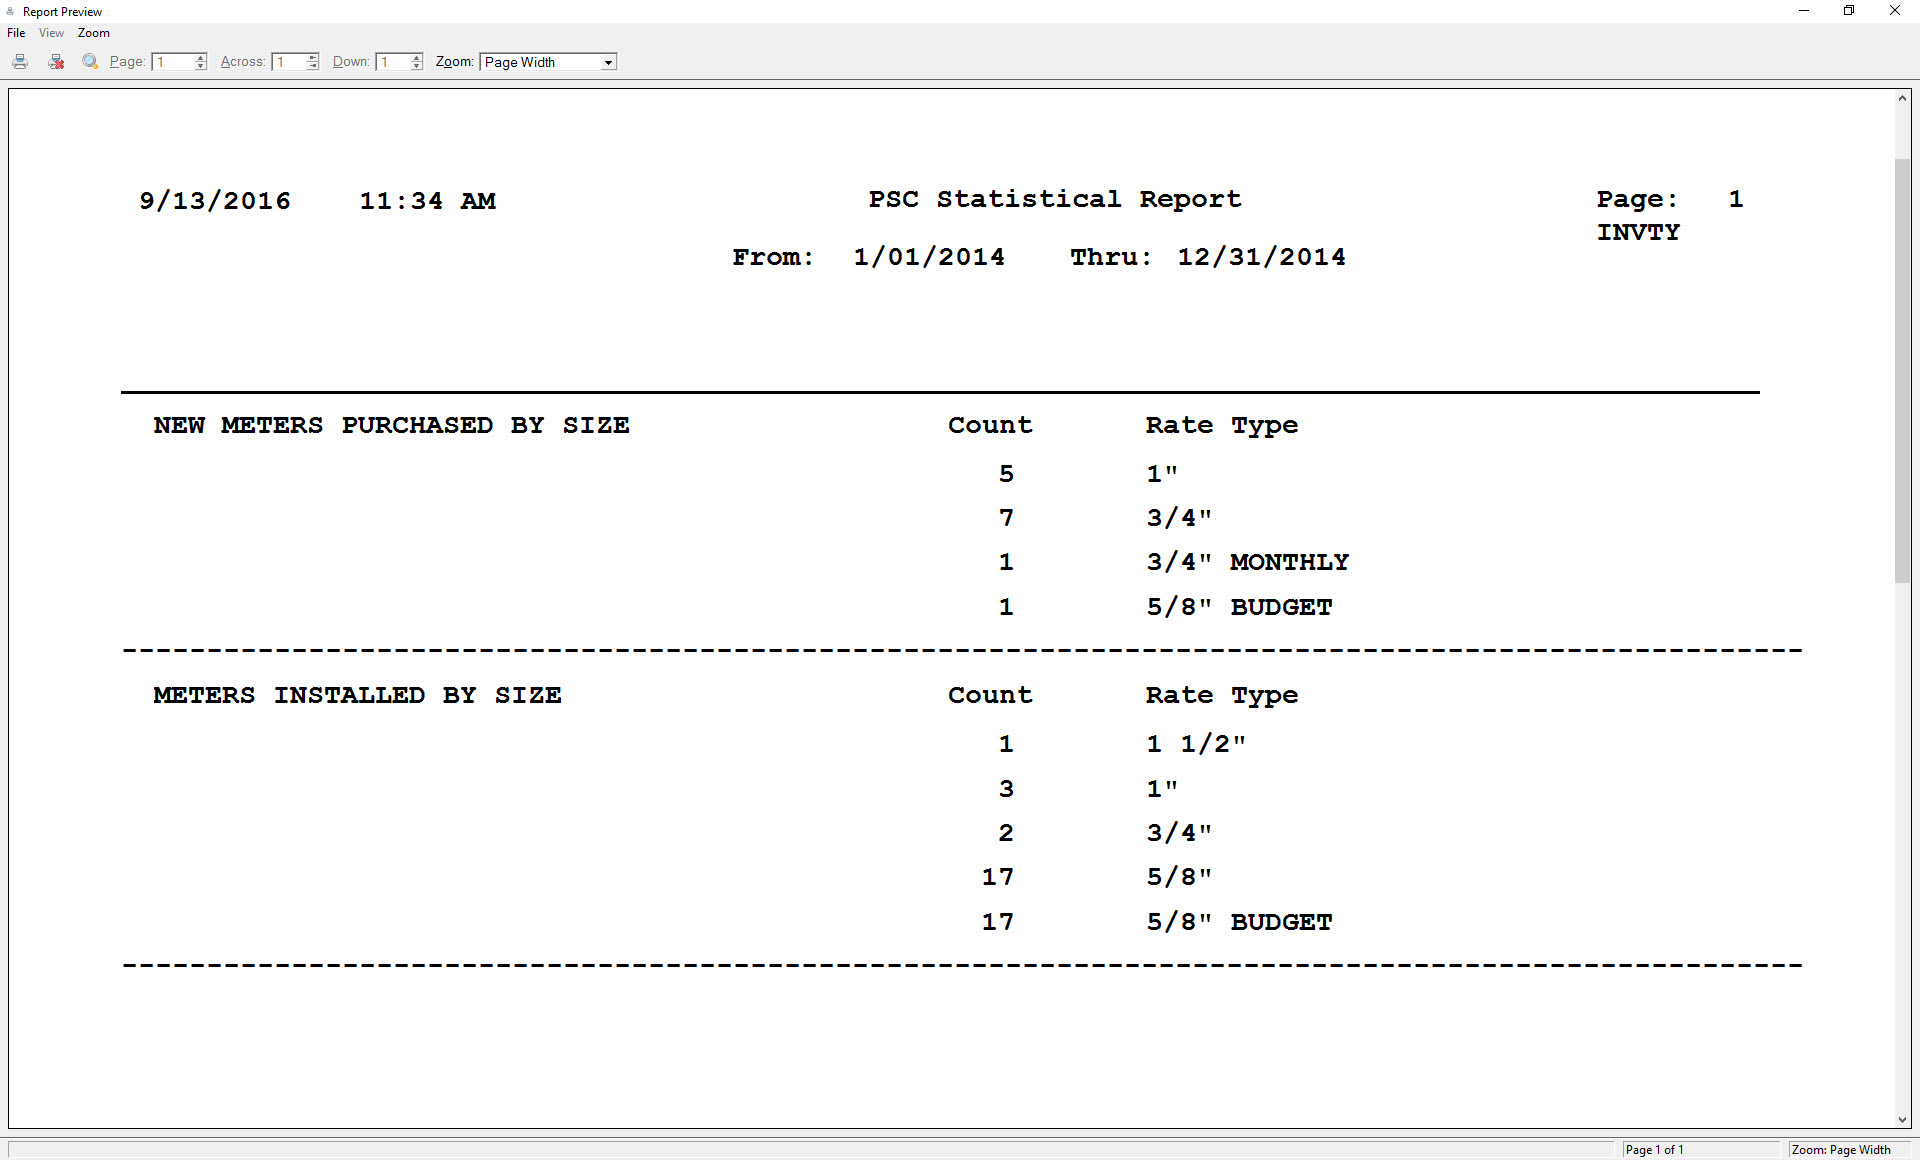Click the Print report icon
This screenshot has height=1160, width=1920.
[x=20, y=62]
